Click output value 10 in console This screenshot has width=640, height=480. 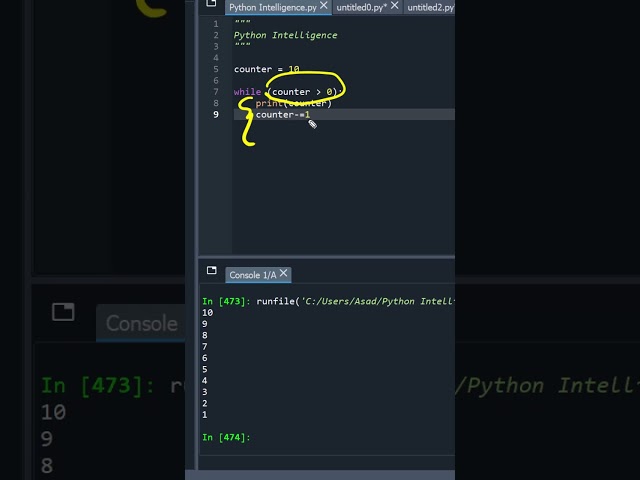(x=207, y=313)
